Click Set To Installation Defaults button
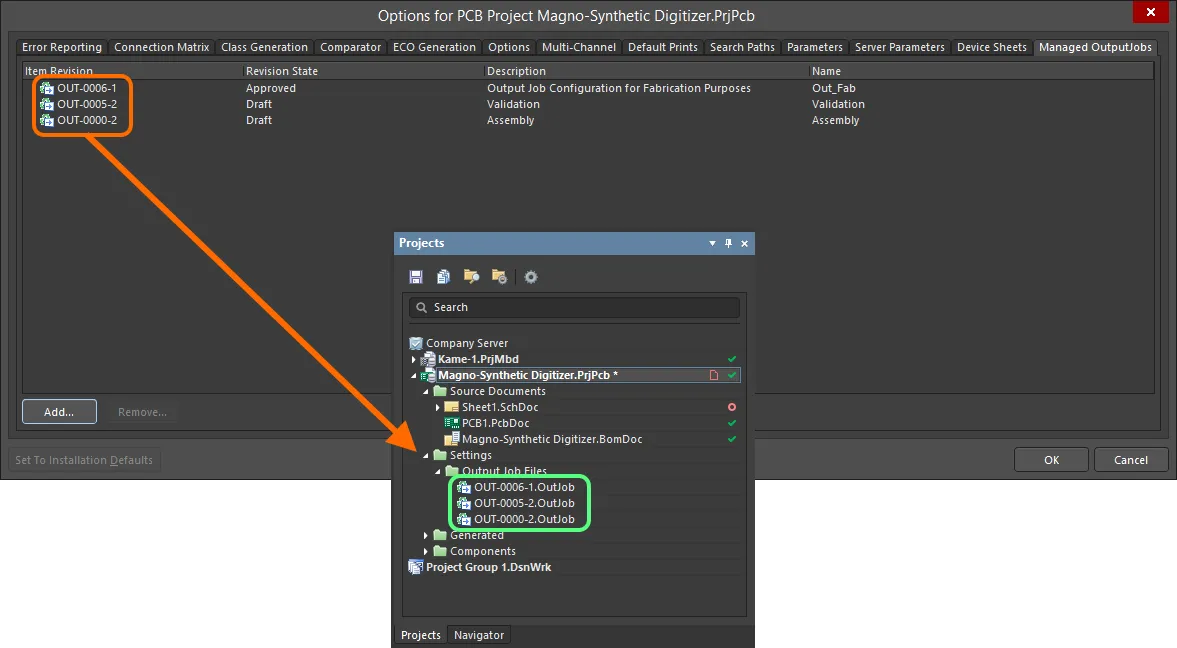 tap(84, 460)
